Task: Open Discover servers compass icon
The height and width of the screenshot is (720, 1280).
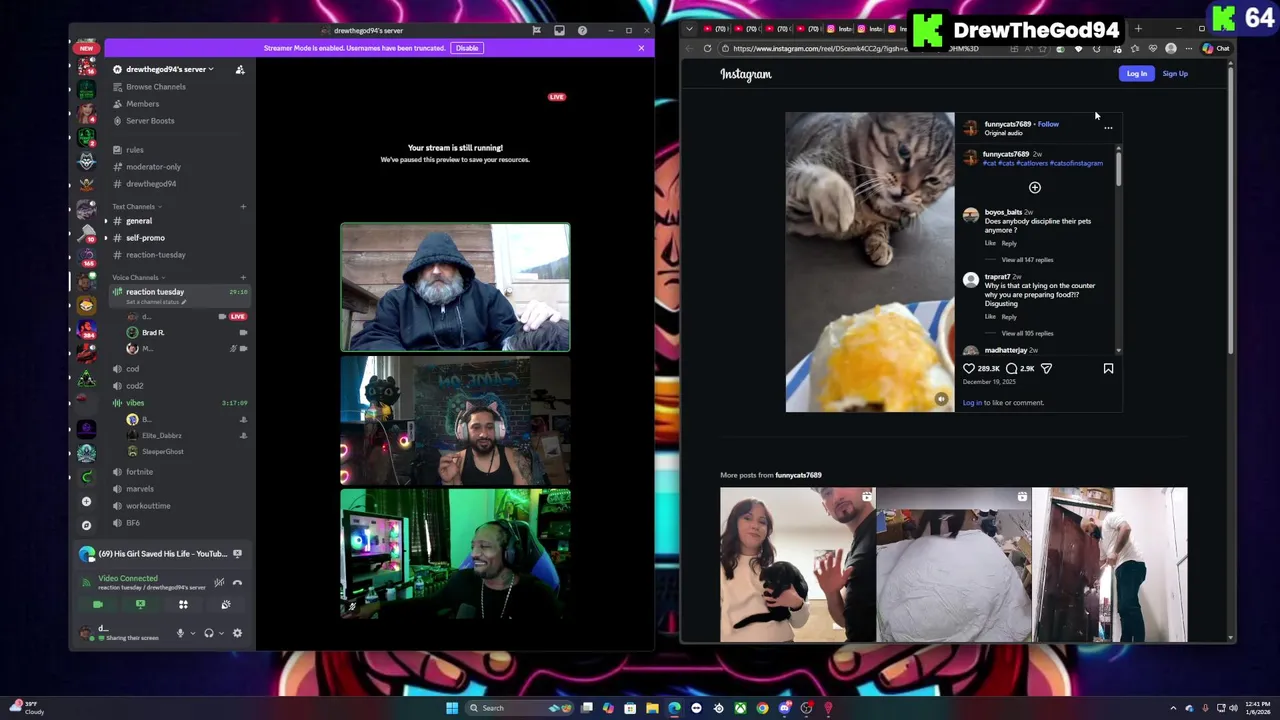Action: click(86, 525)
